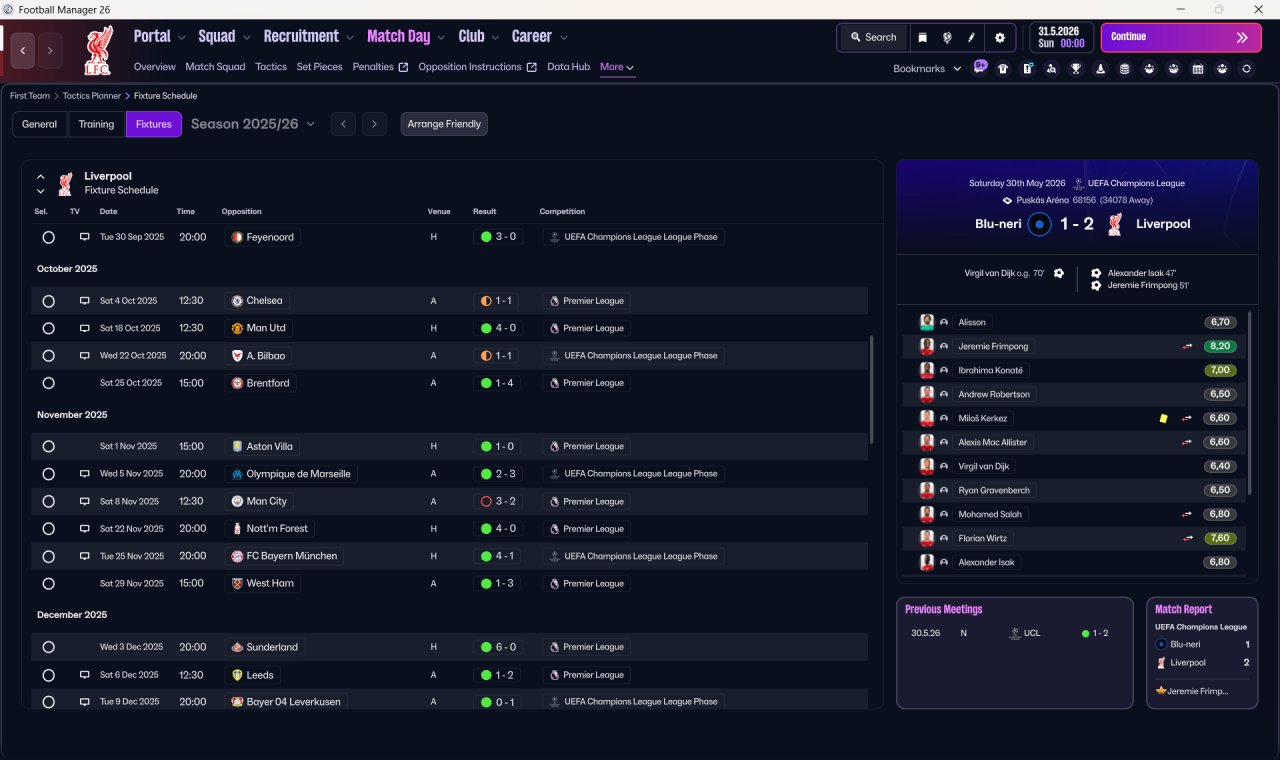
Task: Click the report icon in bookmarks bar
Action: [1027, 69]
